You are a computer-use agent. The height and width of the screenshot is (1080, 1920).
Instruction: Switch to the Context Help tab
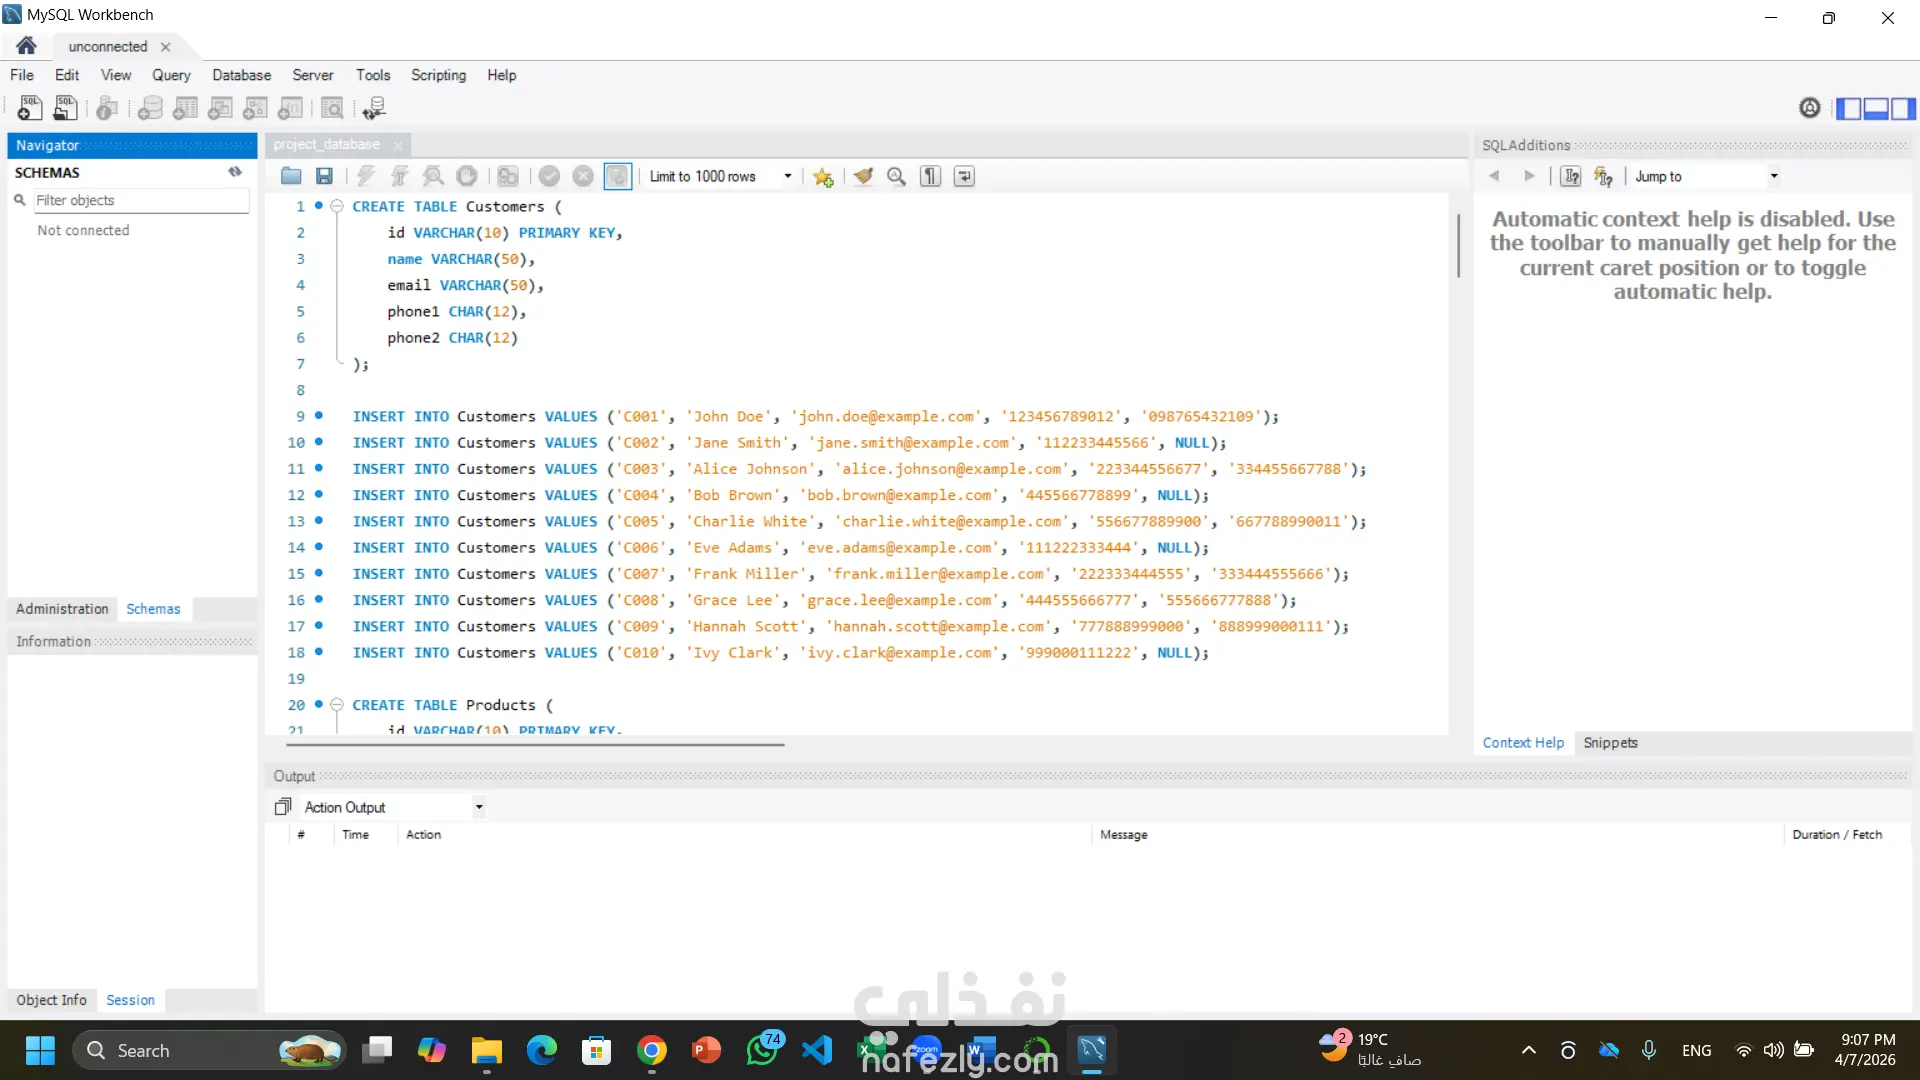(1523, 743)
